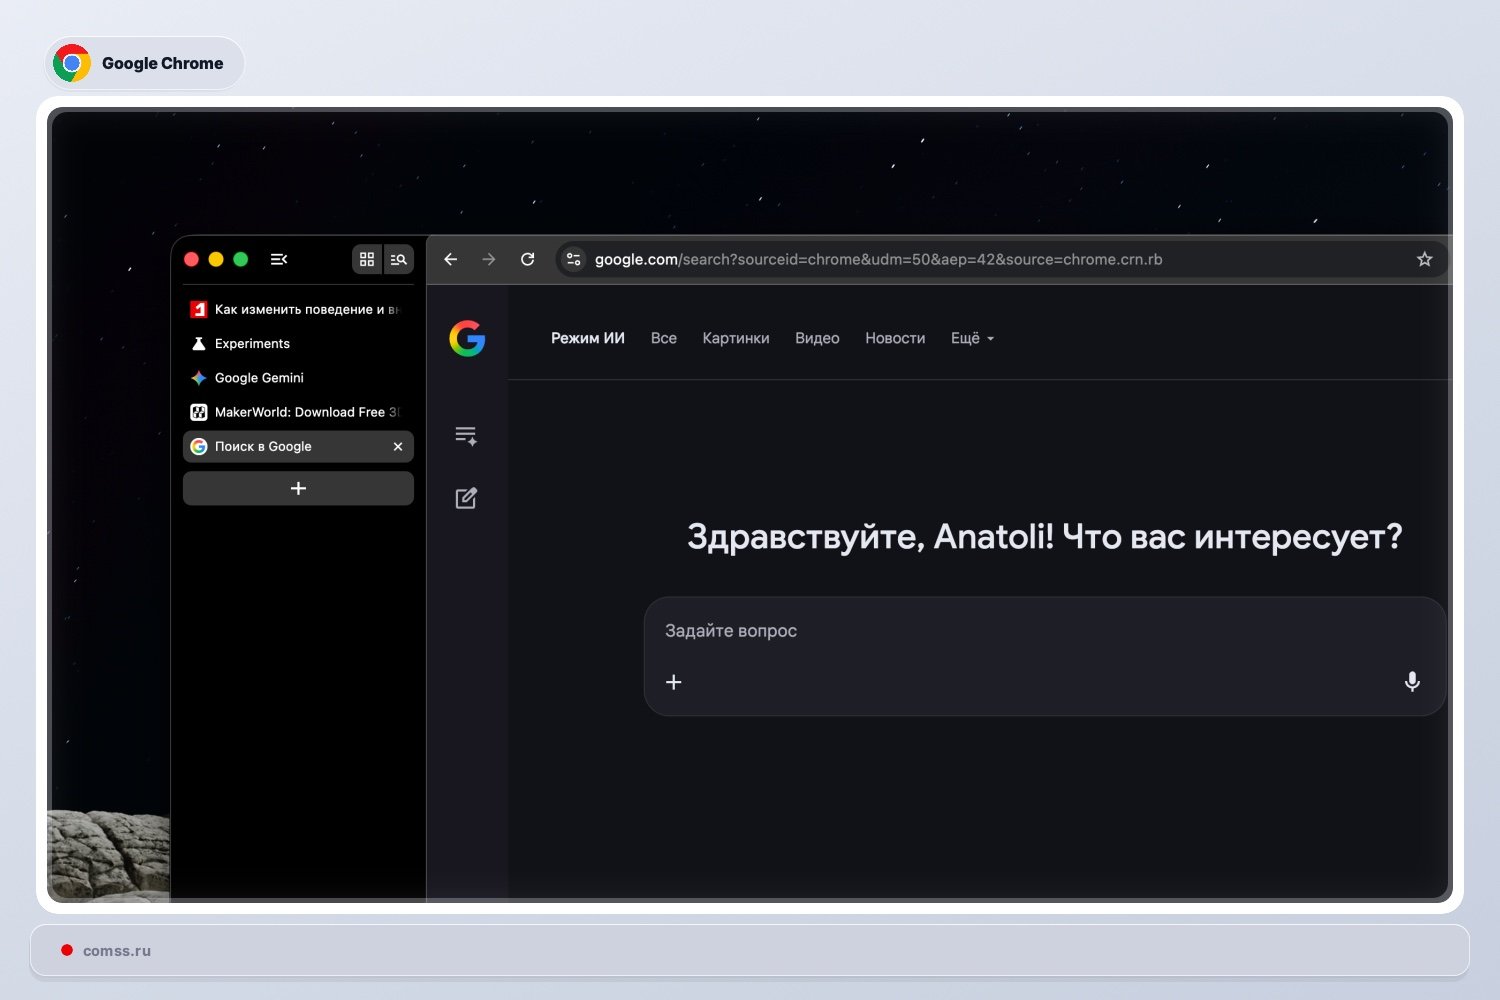Open a new tab with the plus button
The width and height of the screenshot is (1500, 1000).
tap(298, 488)
